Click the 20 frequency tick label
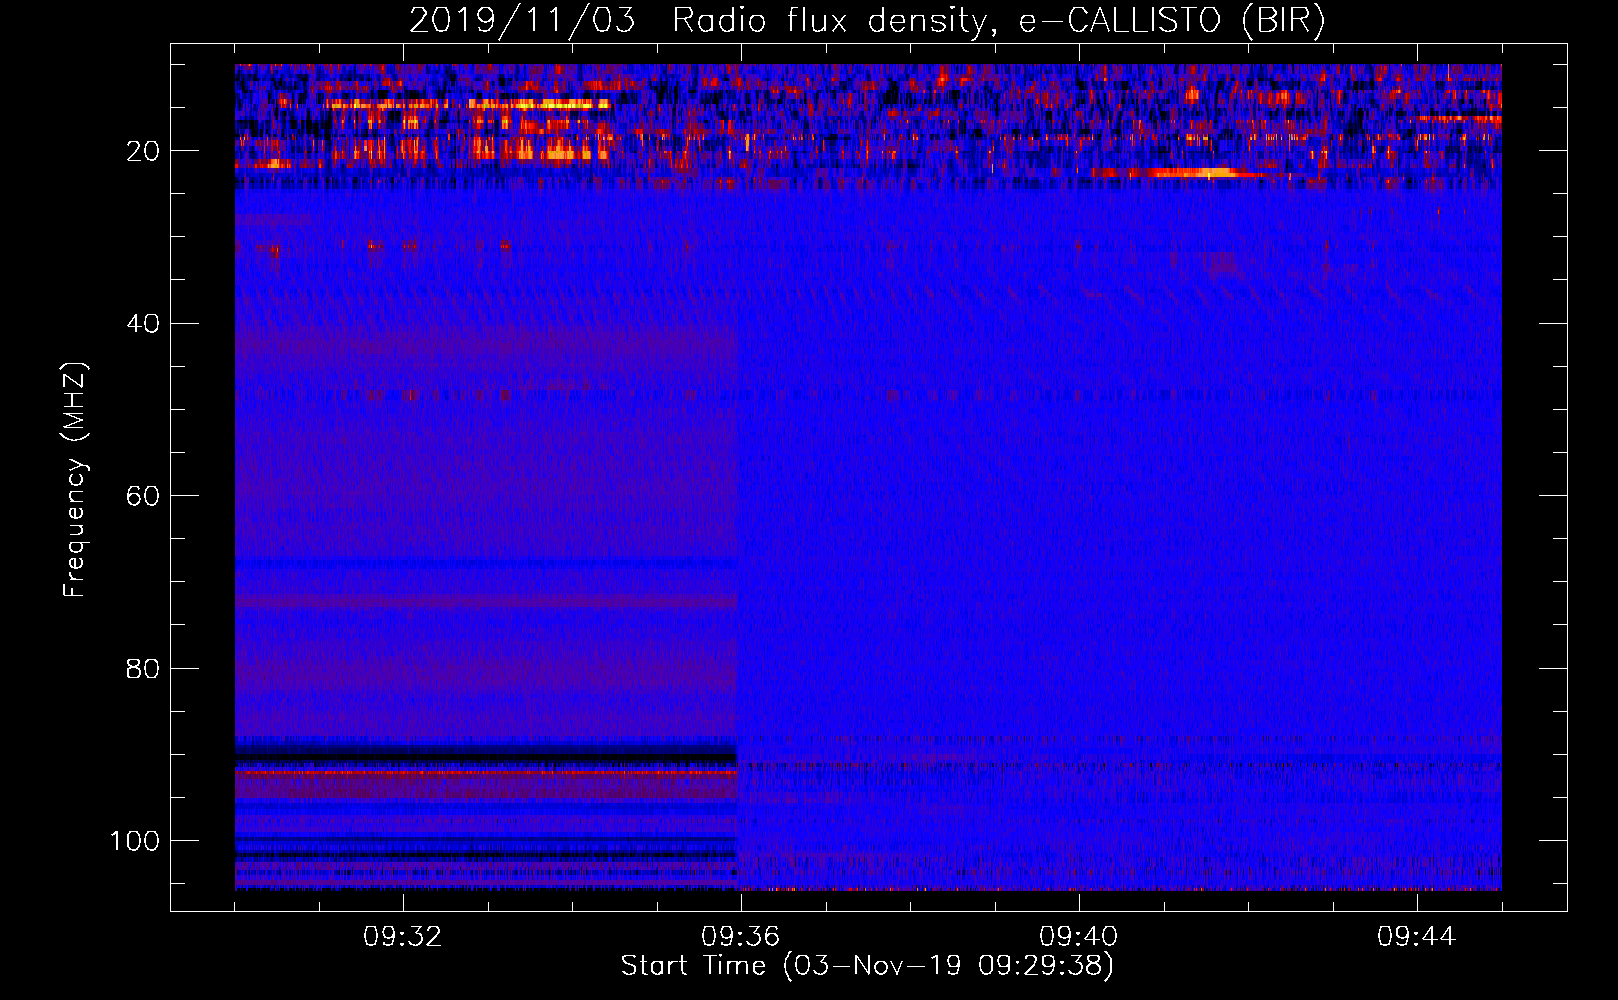 (x=143, y=151)
